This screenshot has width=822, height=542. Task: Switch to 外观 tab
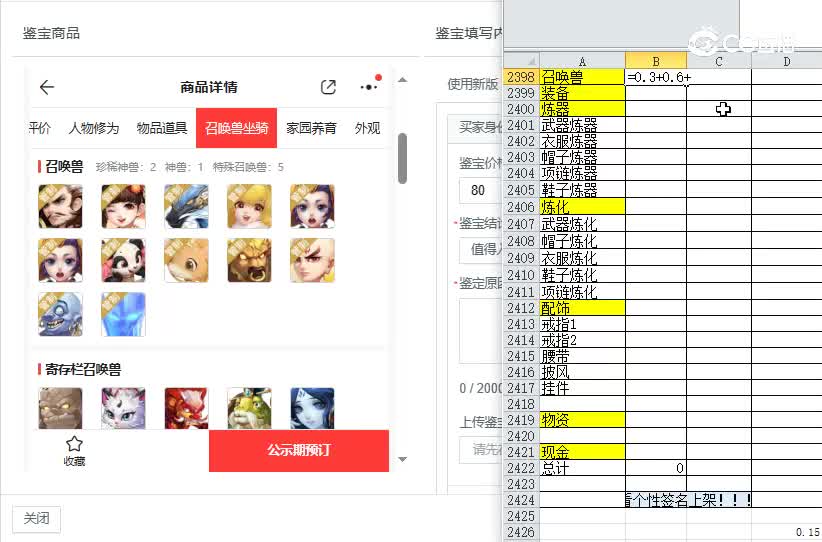367,128
